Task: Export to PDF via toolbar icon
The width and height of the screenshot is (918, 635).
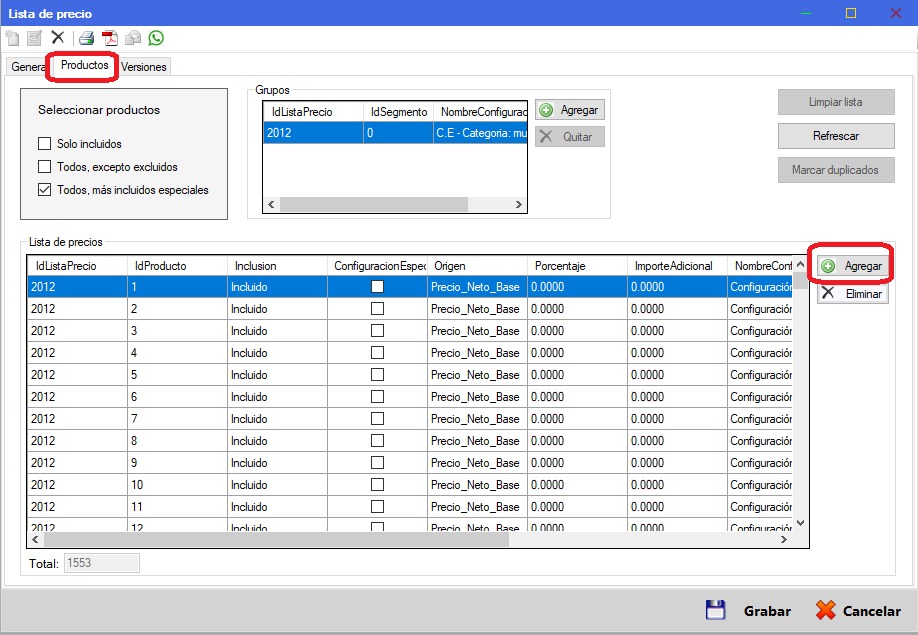Action: tap(109, 39)
